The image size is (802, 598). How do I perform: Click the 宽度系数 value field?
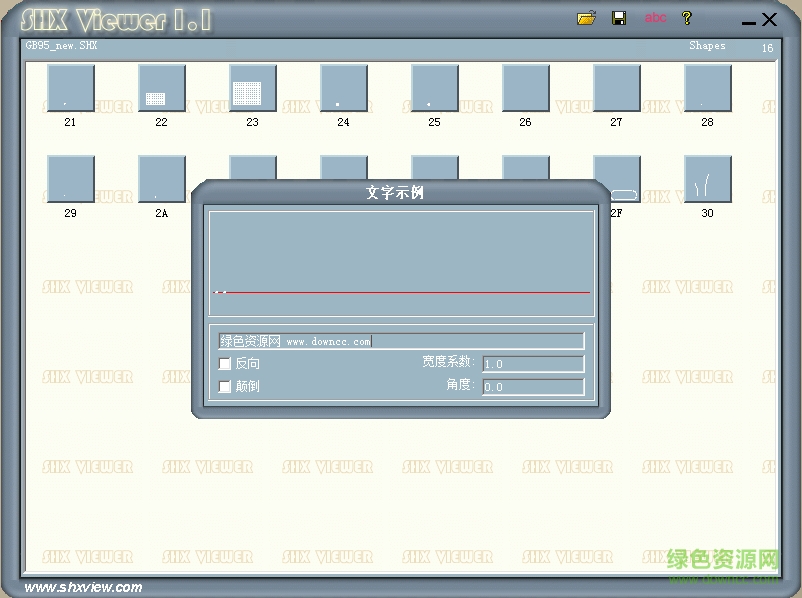(533, 364)
